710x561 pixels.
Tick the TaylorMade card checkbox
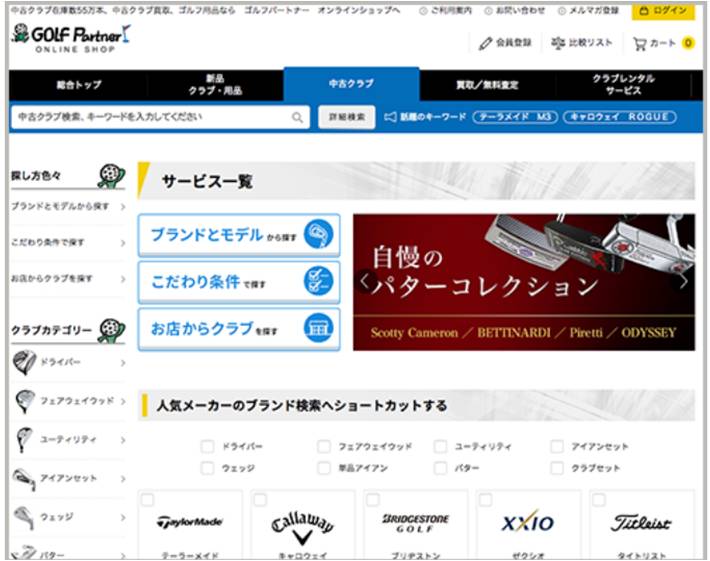[148, 500]
